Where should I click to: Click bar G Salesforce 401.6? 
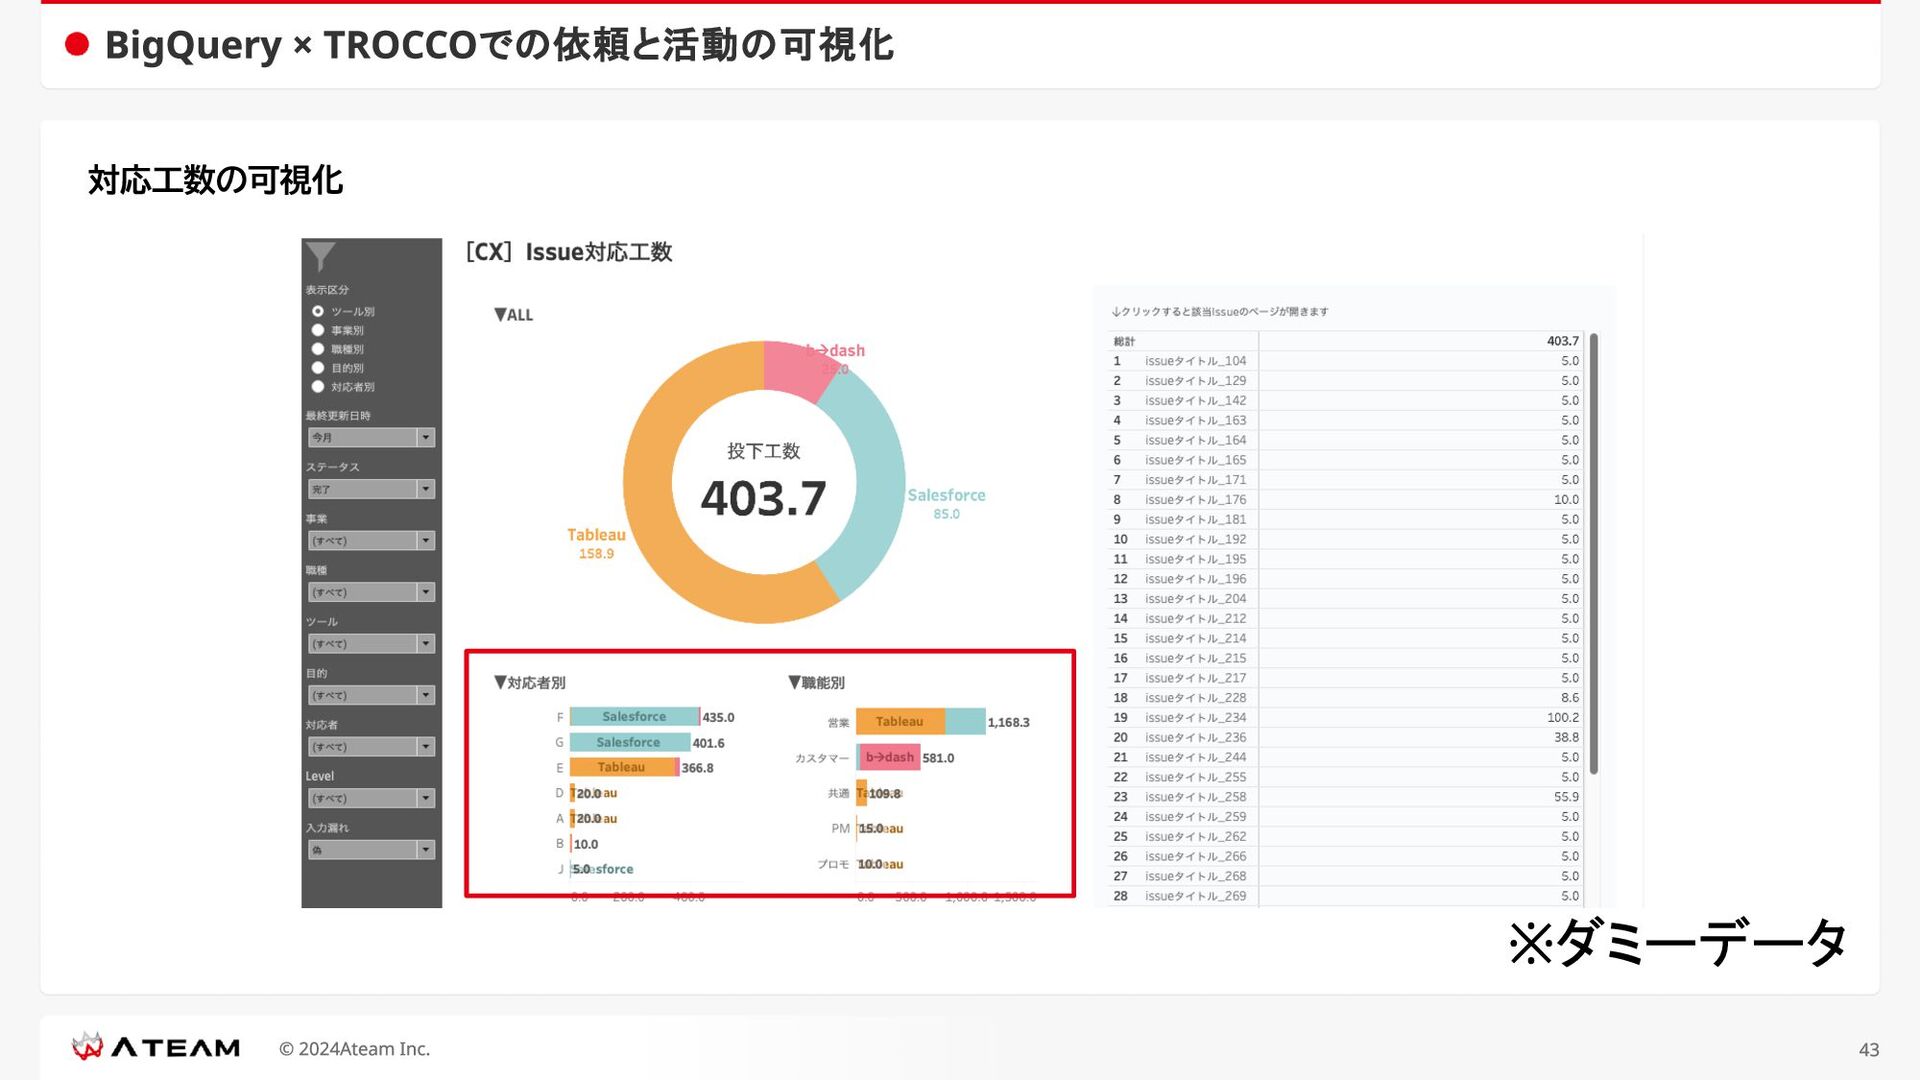(629, 742)
